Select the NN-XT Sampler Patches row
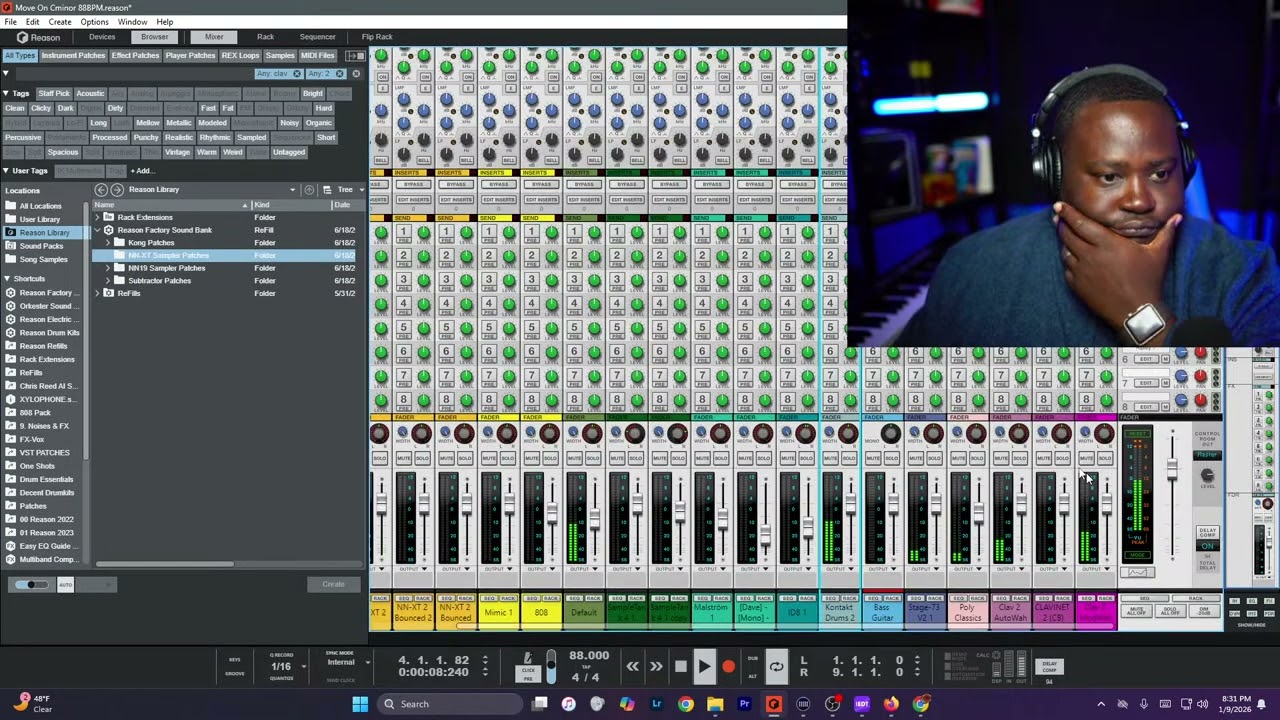The height and width of the screenshot is (720, 1280). (223, 255)
